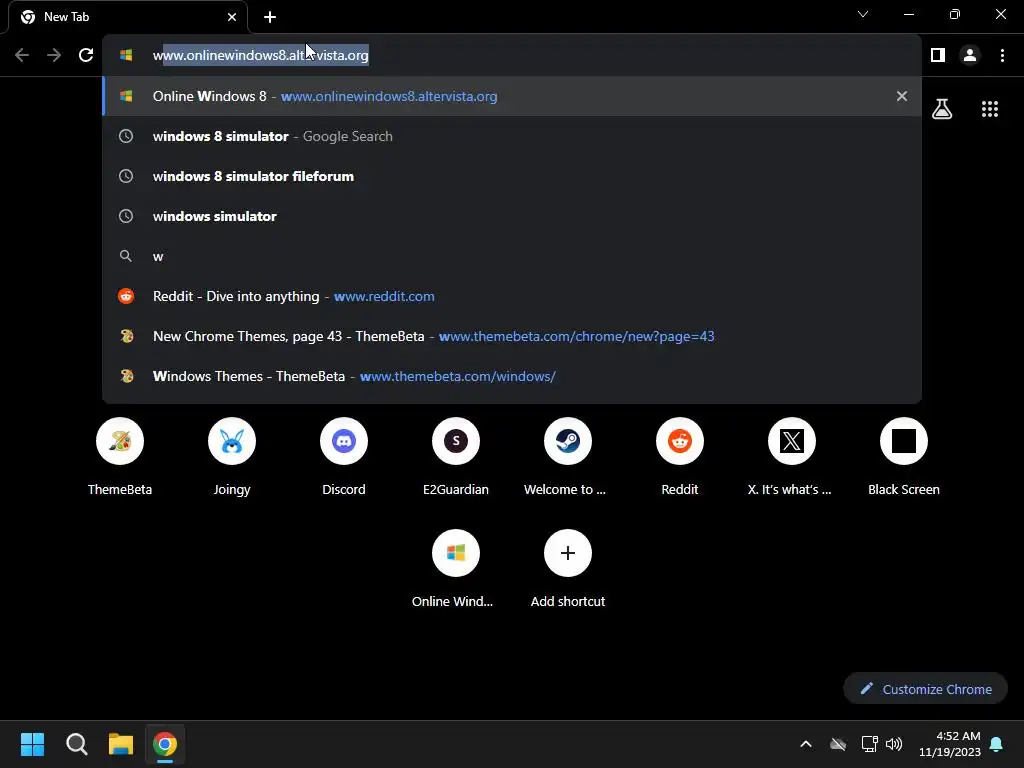Screen dimensions: 1024x768
Task: Open the notifications bell
Action: [x=997, y=744]
